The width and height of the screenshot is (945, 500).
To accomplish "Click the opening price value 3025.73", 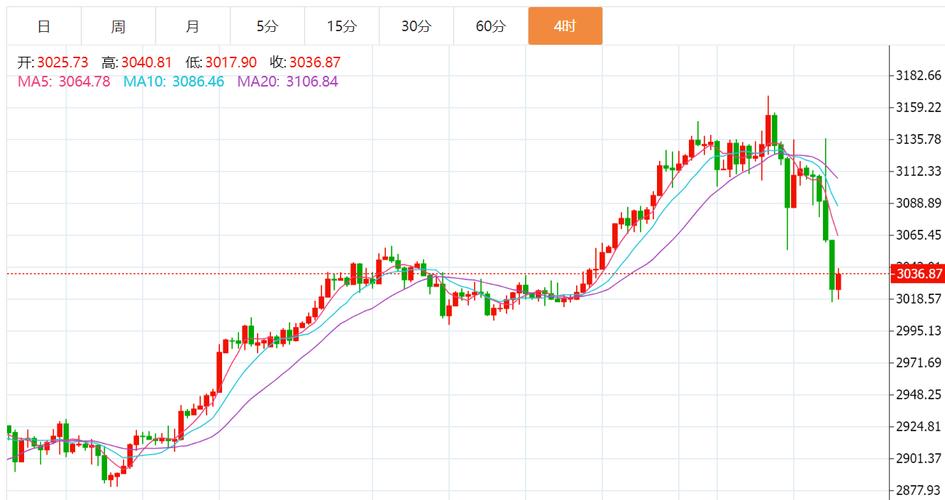I will (63, 63).
